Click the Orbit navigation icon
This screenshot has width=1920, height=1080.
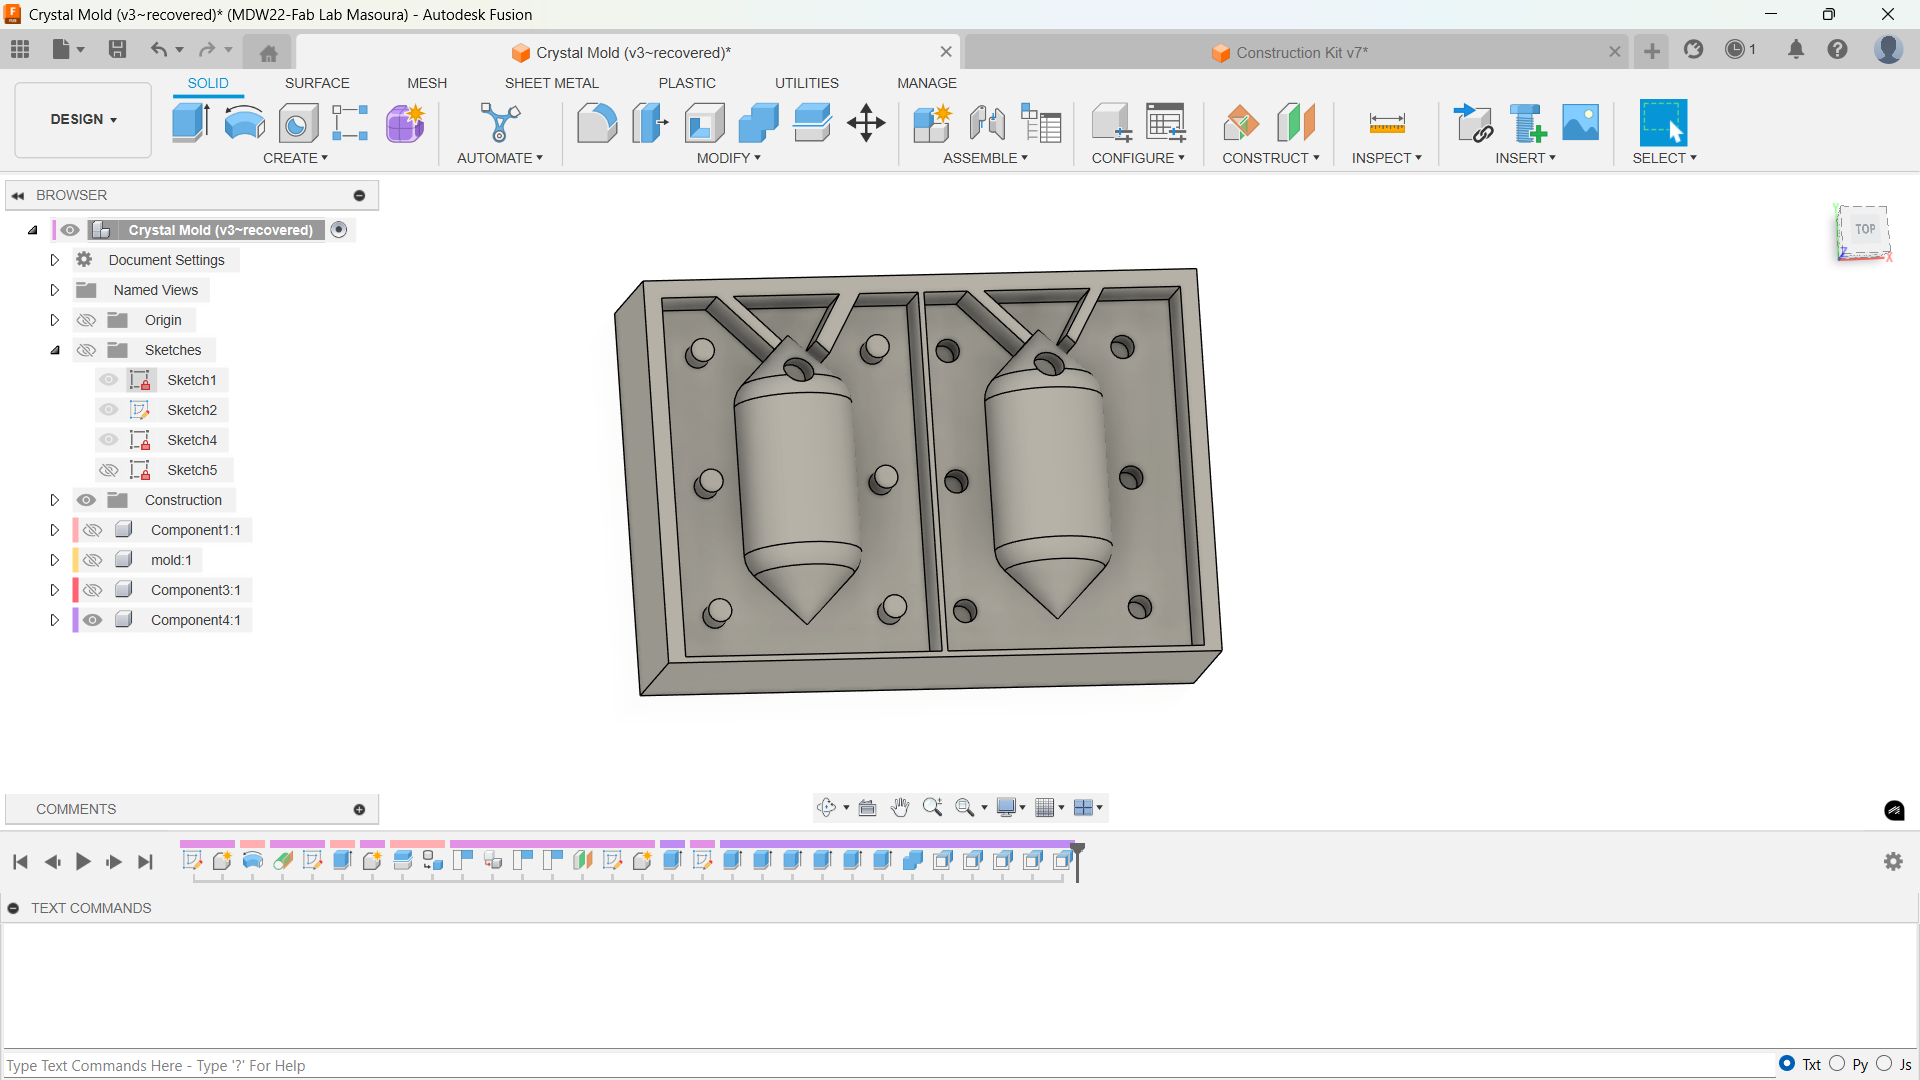(826, 807)
